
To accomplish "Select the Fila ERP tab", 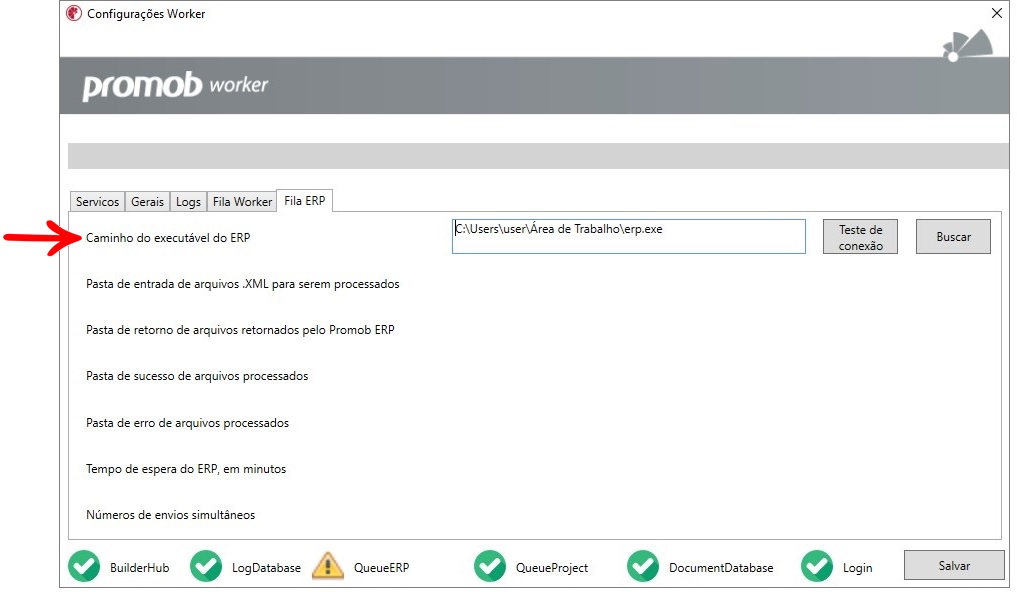I will pyautogui.click(x=305, y=200).
